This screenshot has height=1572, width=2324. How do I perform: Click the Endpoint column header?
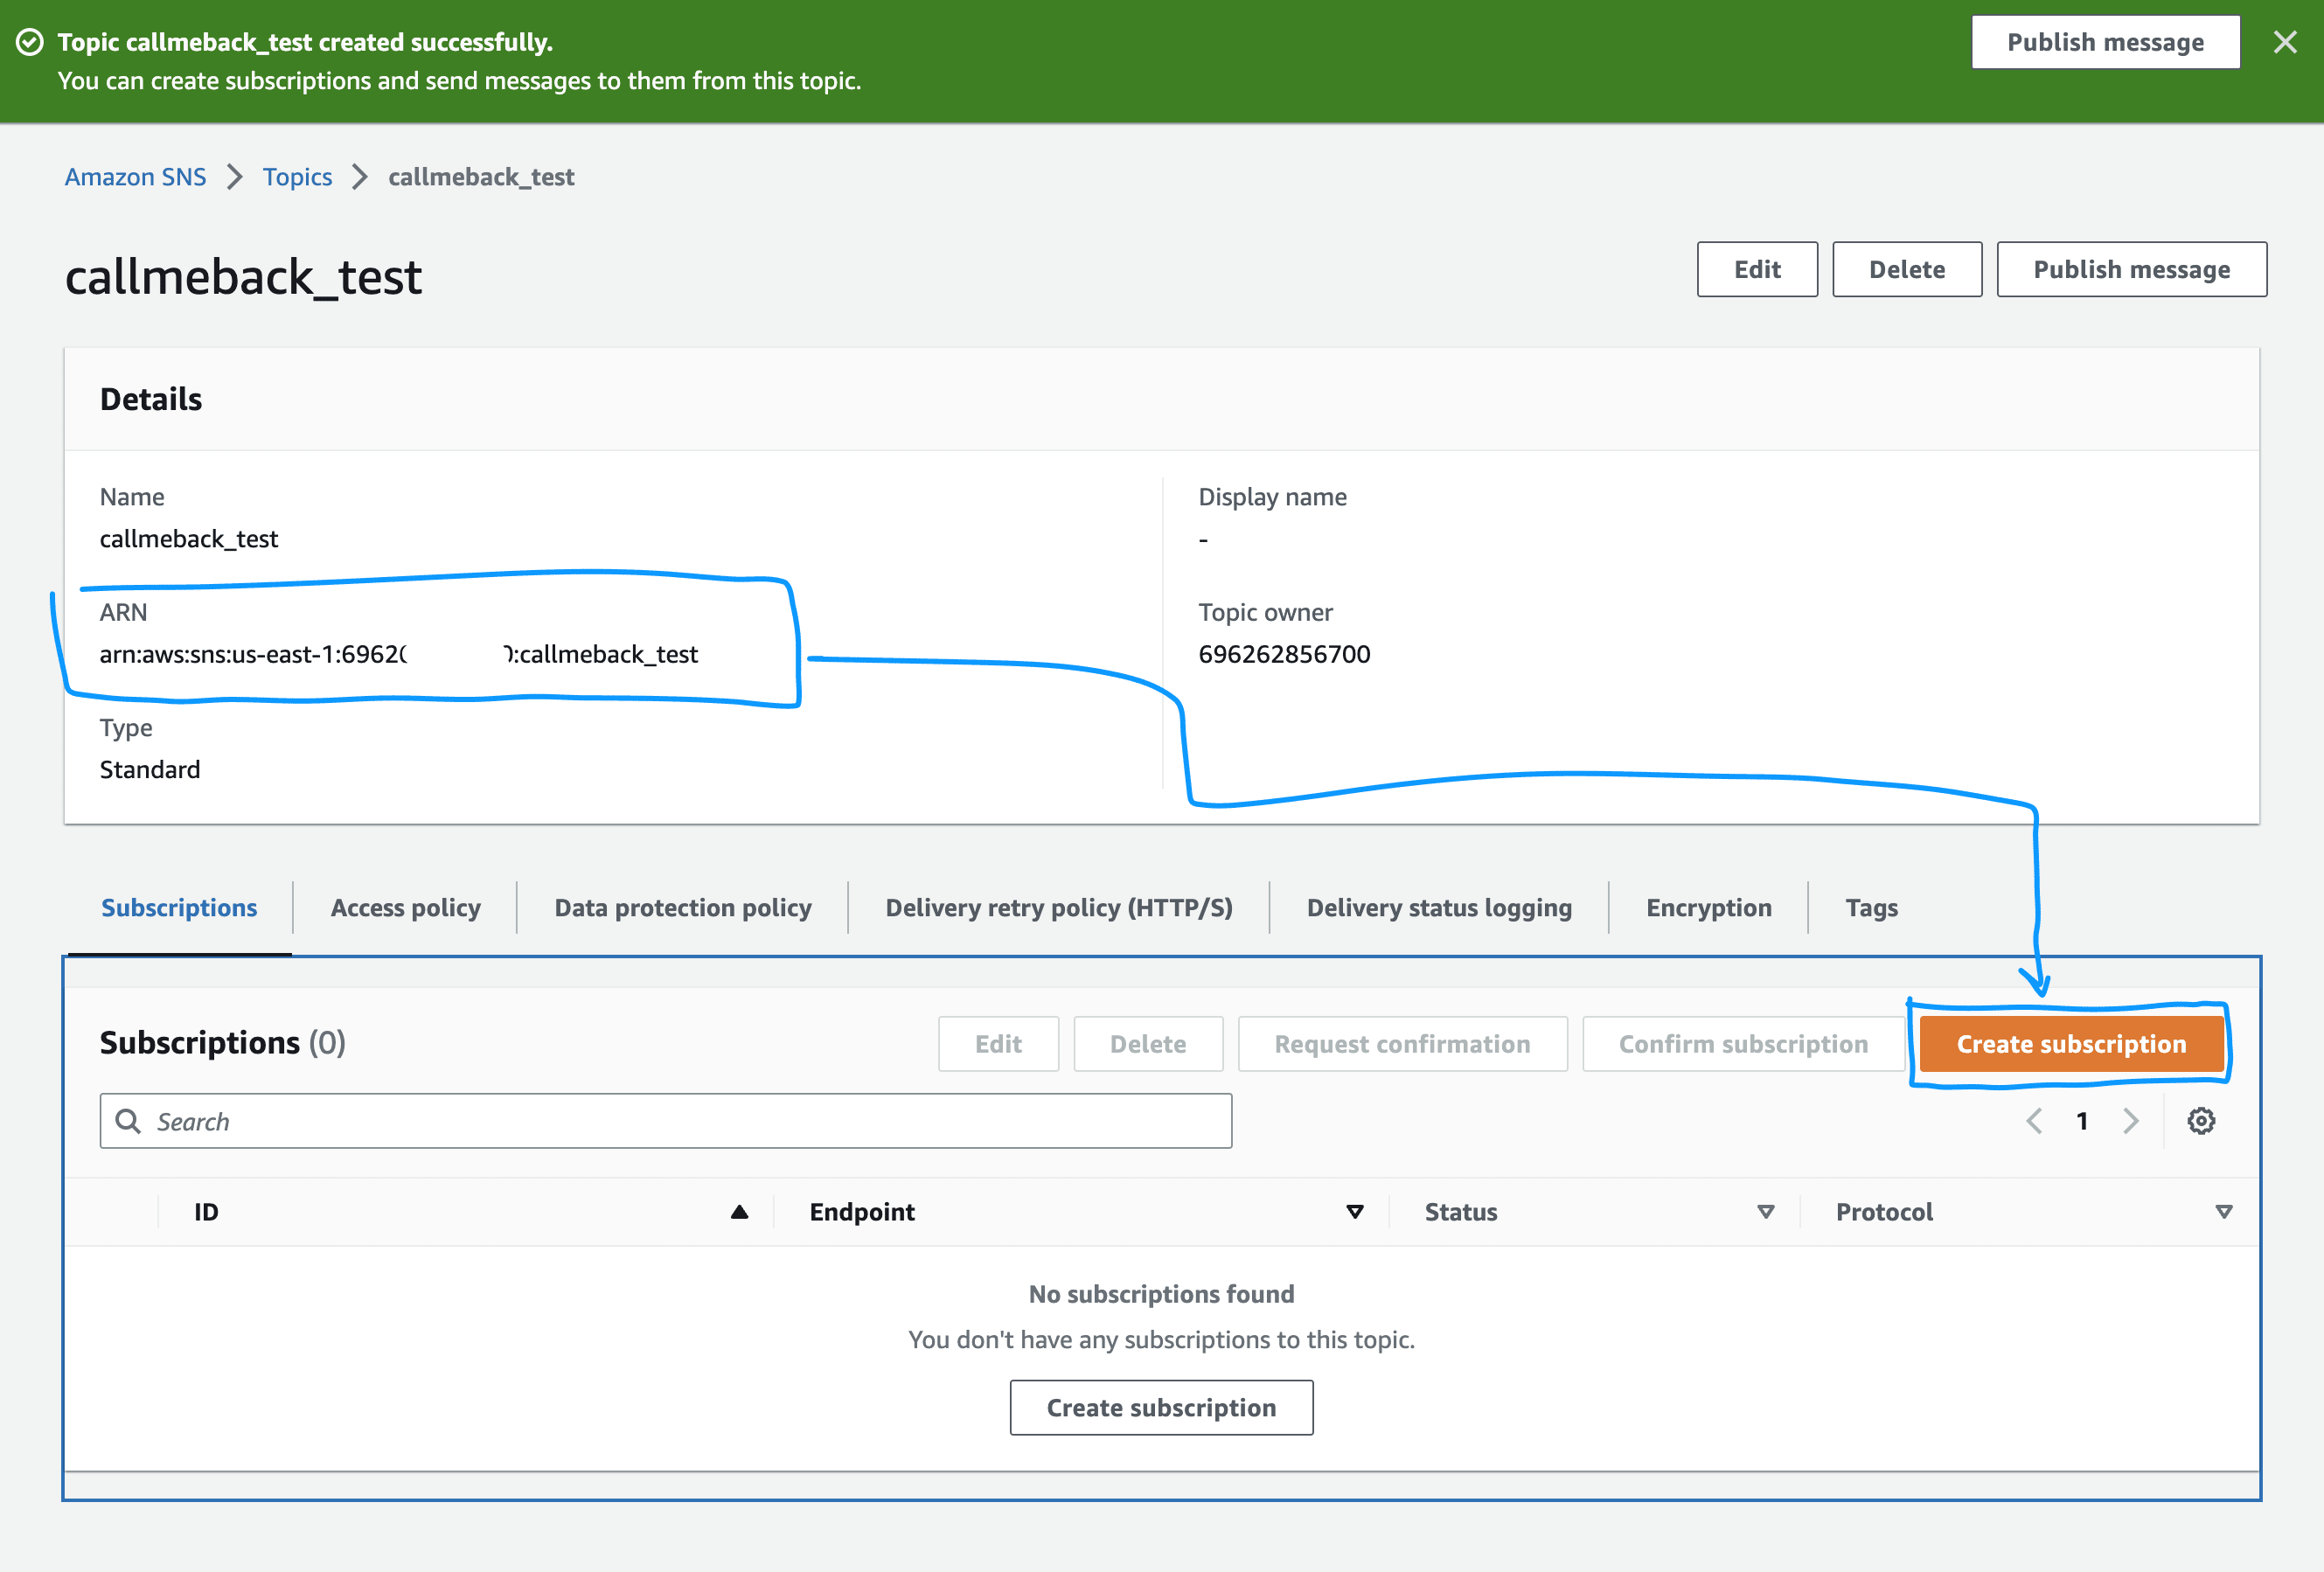pos(862,1212)
